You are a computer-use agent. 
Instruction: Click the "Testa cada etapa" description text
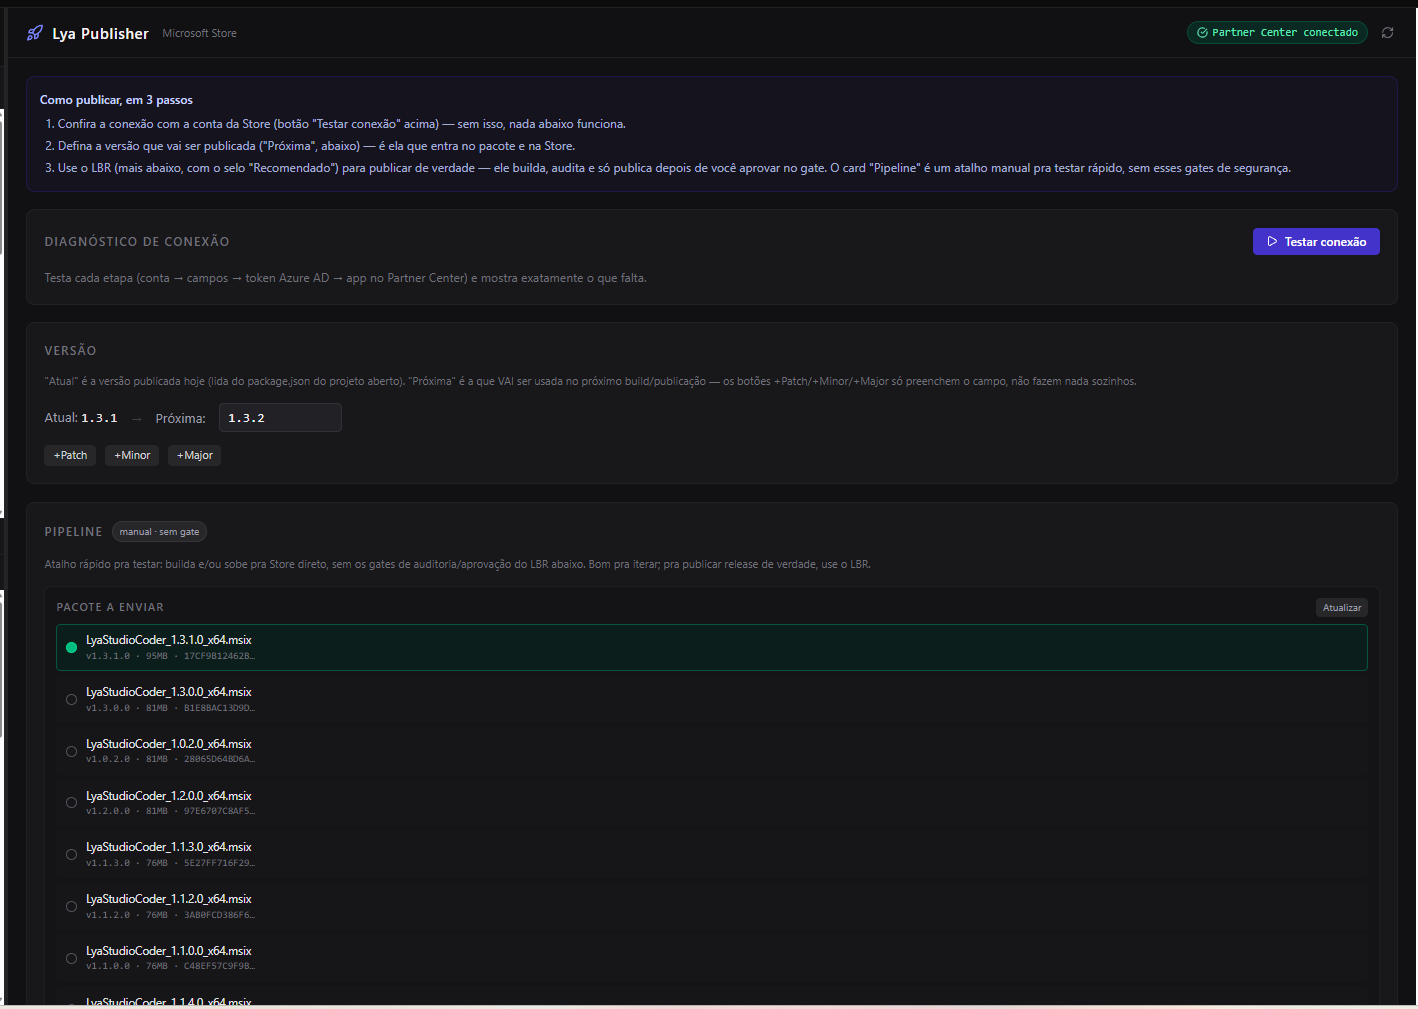(345, 278)
